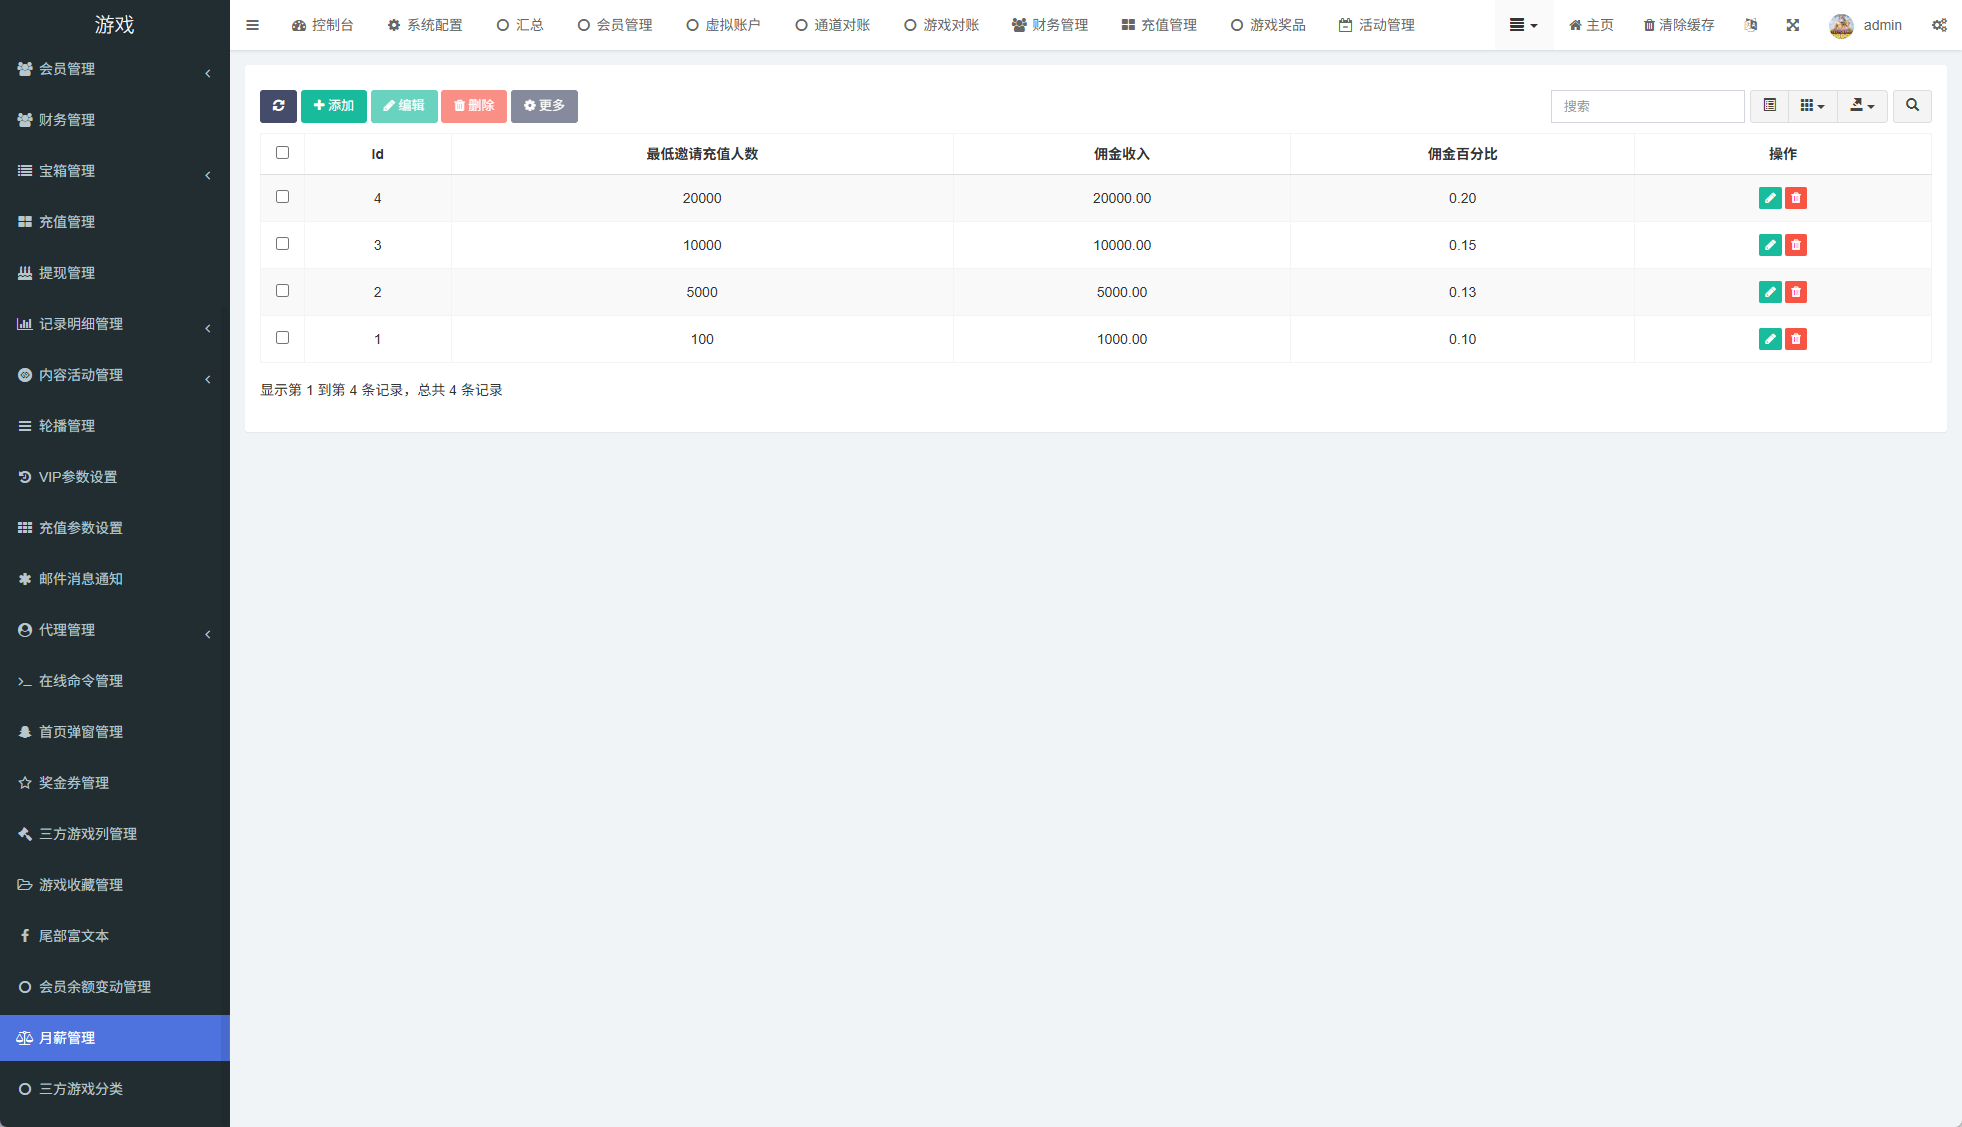
Task: Open settings gears icon at top right
Action: (x=1938, y=25)
